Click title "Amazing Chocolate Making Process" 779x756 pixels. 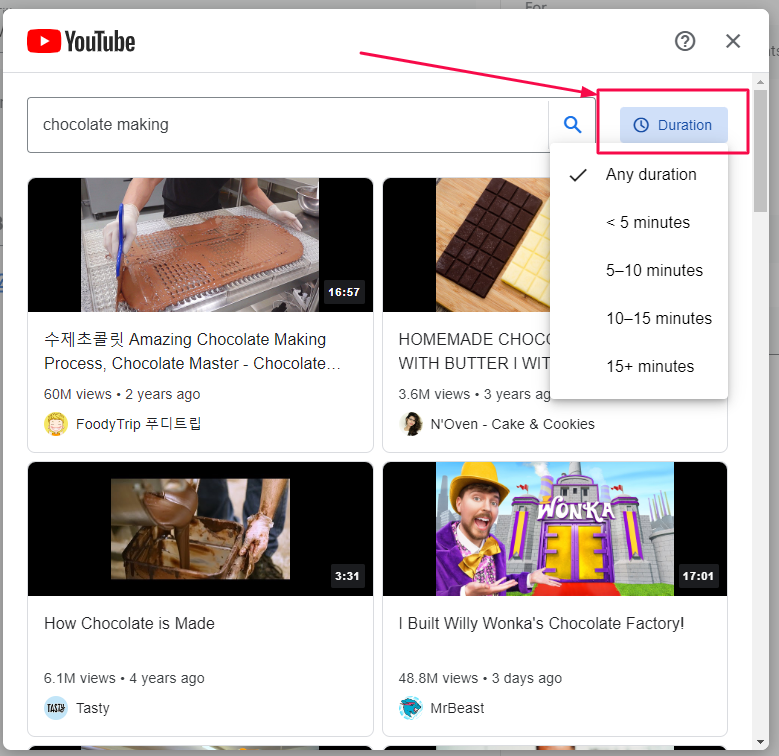pyautogui.click(x=192, y=352)
